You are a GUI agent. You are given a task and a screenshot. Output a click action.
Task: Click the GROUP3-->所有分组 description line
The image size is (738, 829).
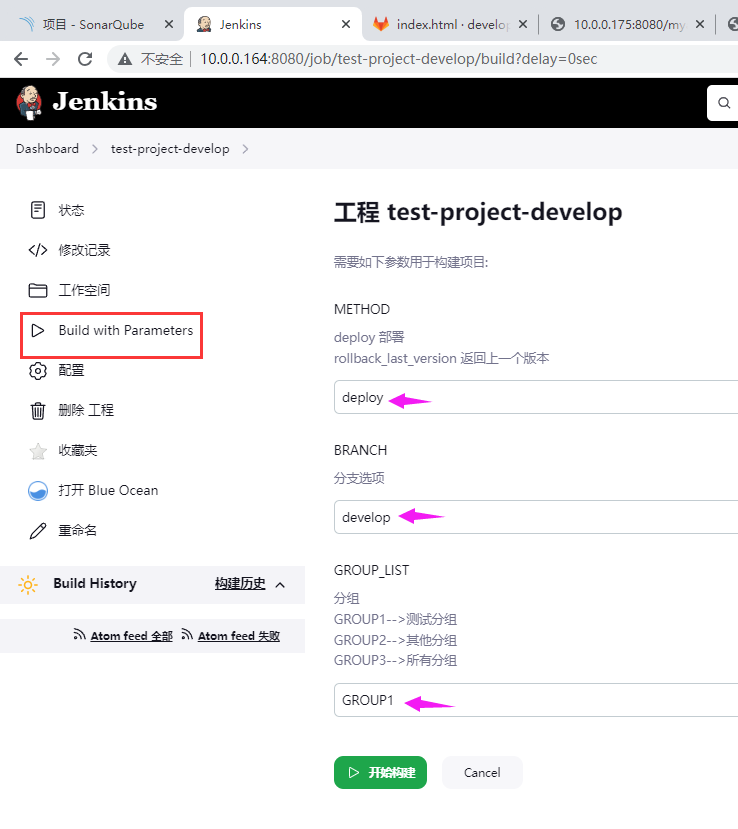click(x=395, y=660)
